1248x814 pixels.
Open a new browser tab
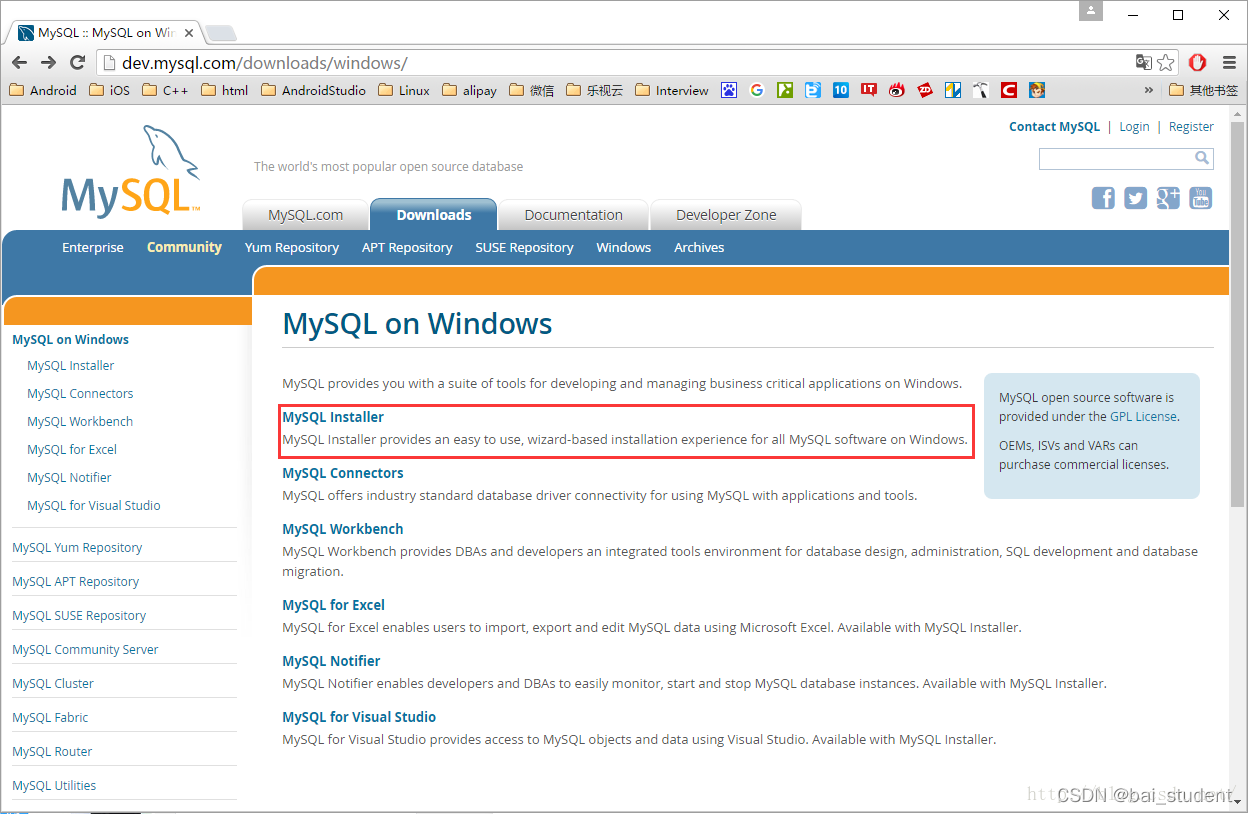point(221,34)
